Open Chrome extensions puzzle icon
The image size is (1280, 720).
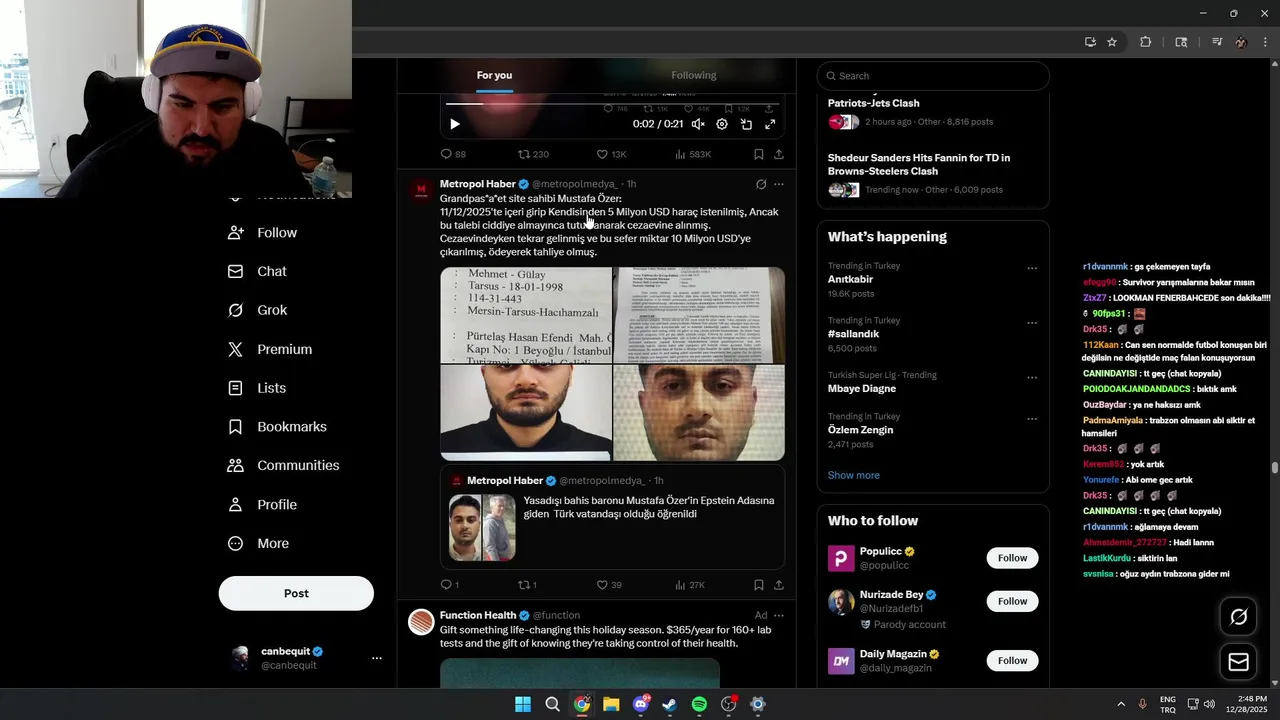pyautogui.click(x=1146, y=42)
